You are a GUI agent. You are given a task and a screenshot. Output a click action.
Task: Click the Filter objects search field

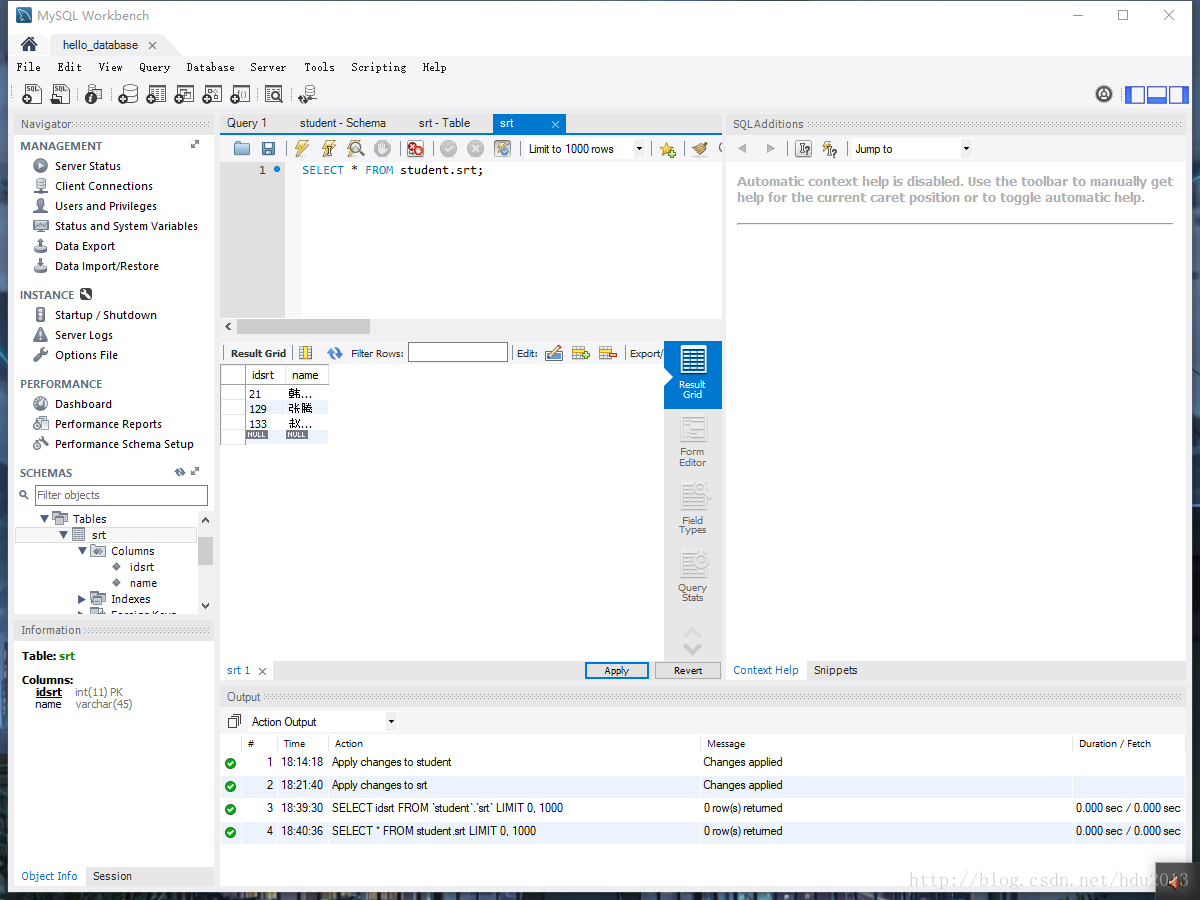tap(121, 495)
